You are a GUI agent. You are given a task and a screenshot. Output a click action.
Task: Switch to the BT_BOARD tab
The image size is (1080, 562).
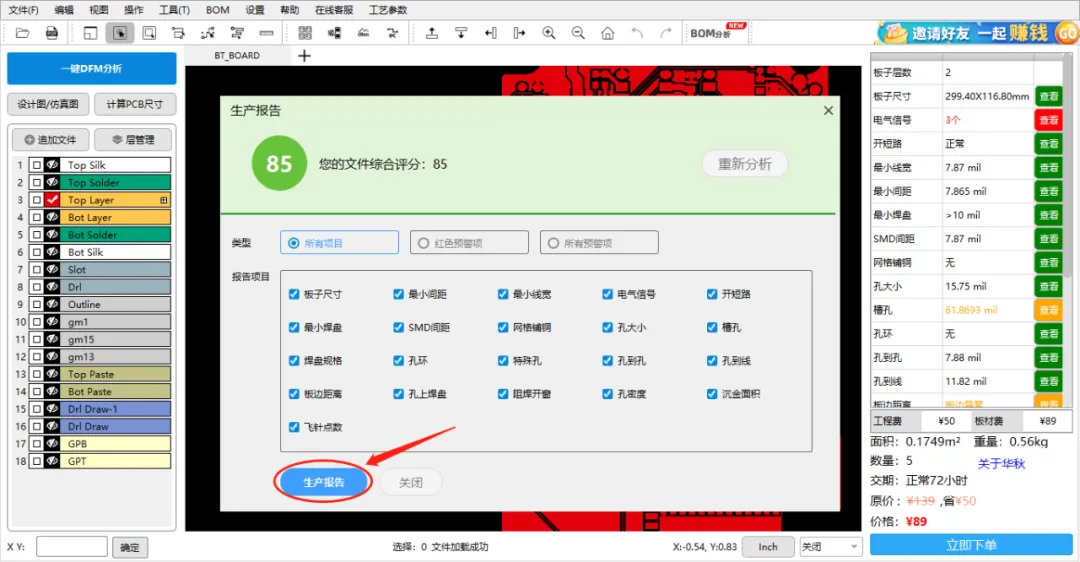pyautogui.click(x=237, y=56)
